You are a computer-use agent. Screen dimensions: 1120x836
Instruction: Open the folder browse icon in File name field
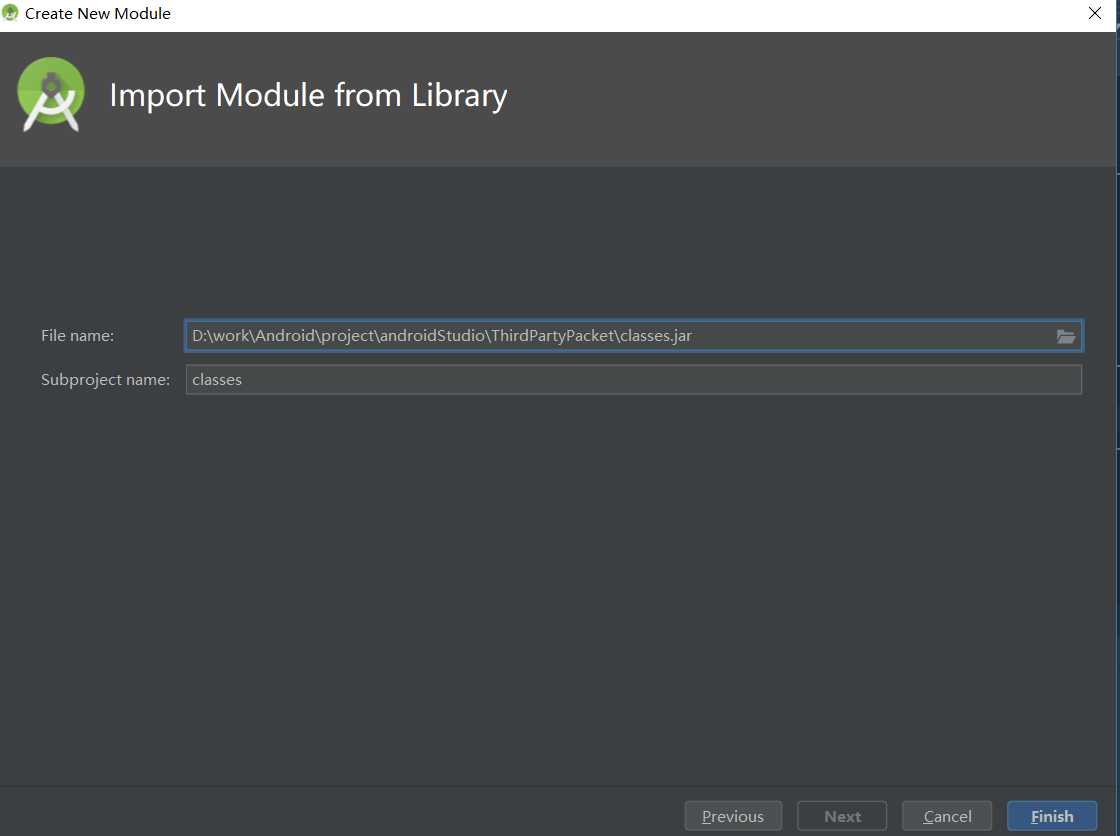[1066, 336]
